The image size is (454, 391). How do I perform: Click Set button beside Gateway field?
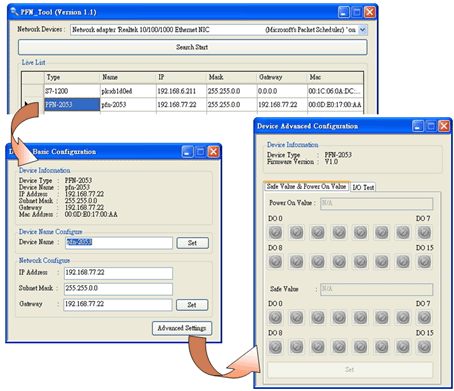tap(192, 305)
